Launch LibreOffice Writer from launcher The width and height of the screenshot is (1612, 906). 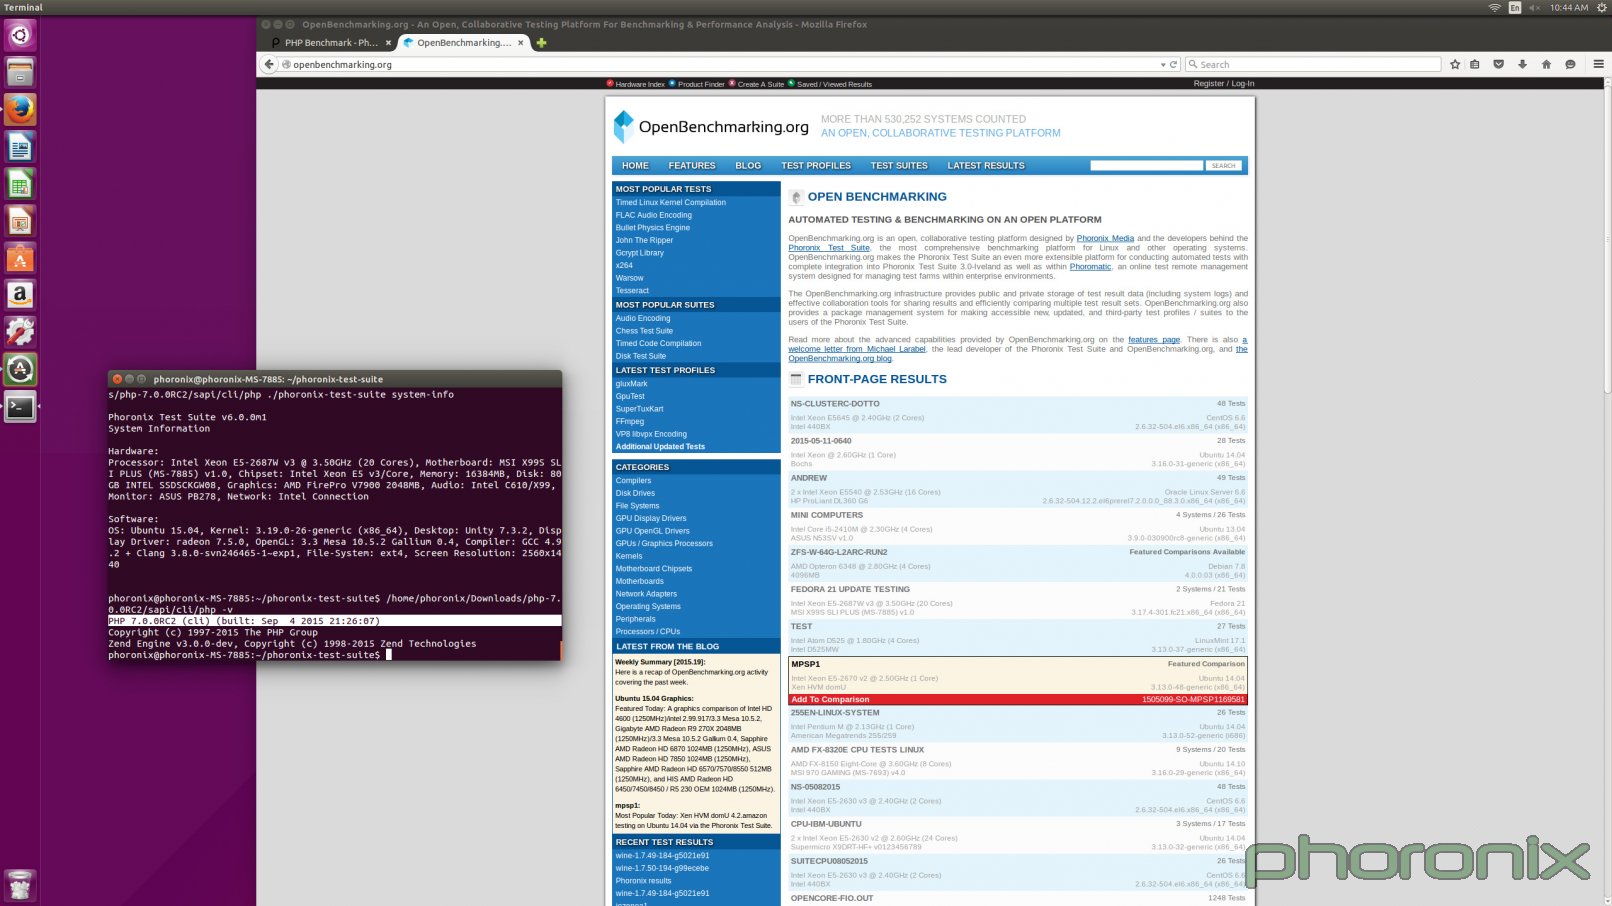20,147
